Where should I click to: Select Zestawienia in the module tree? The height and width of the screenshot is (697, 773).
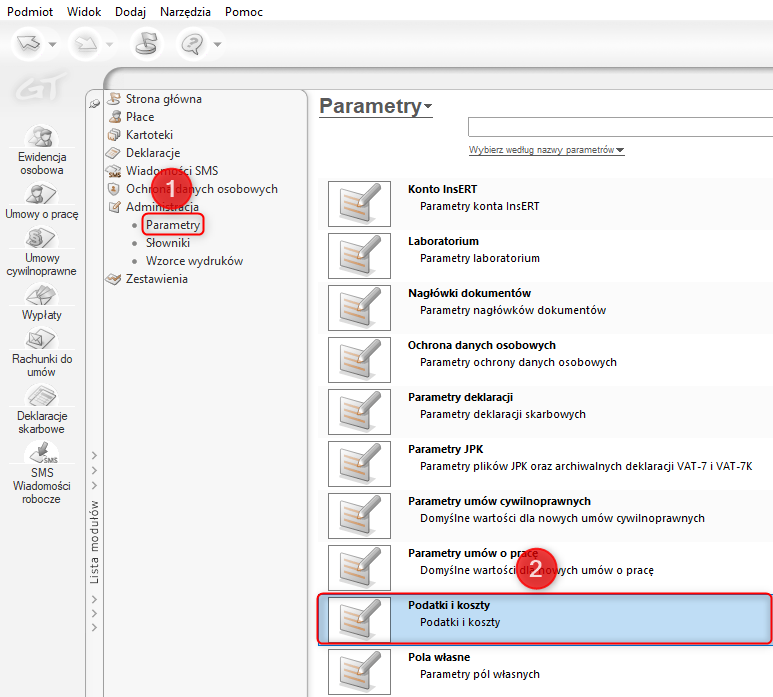pyautogui.click(x=156, y=279)
